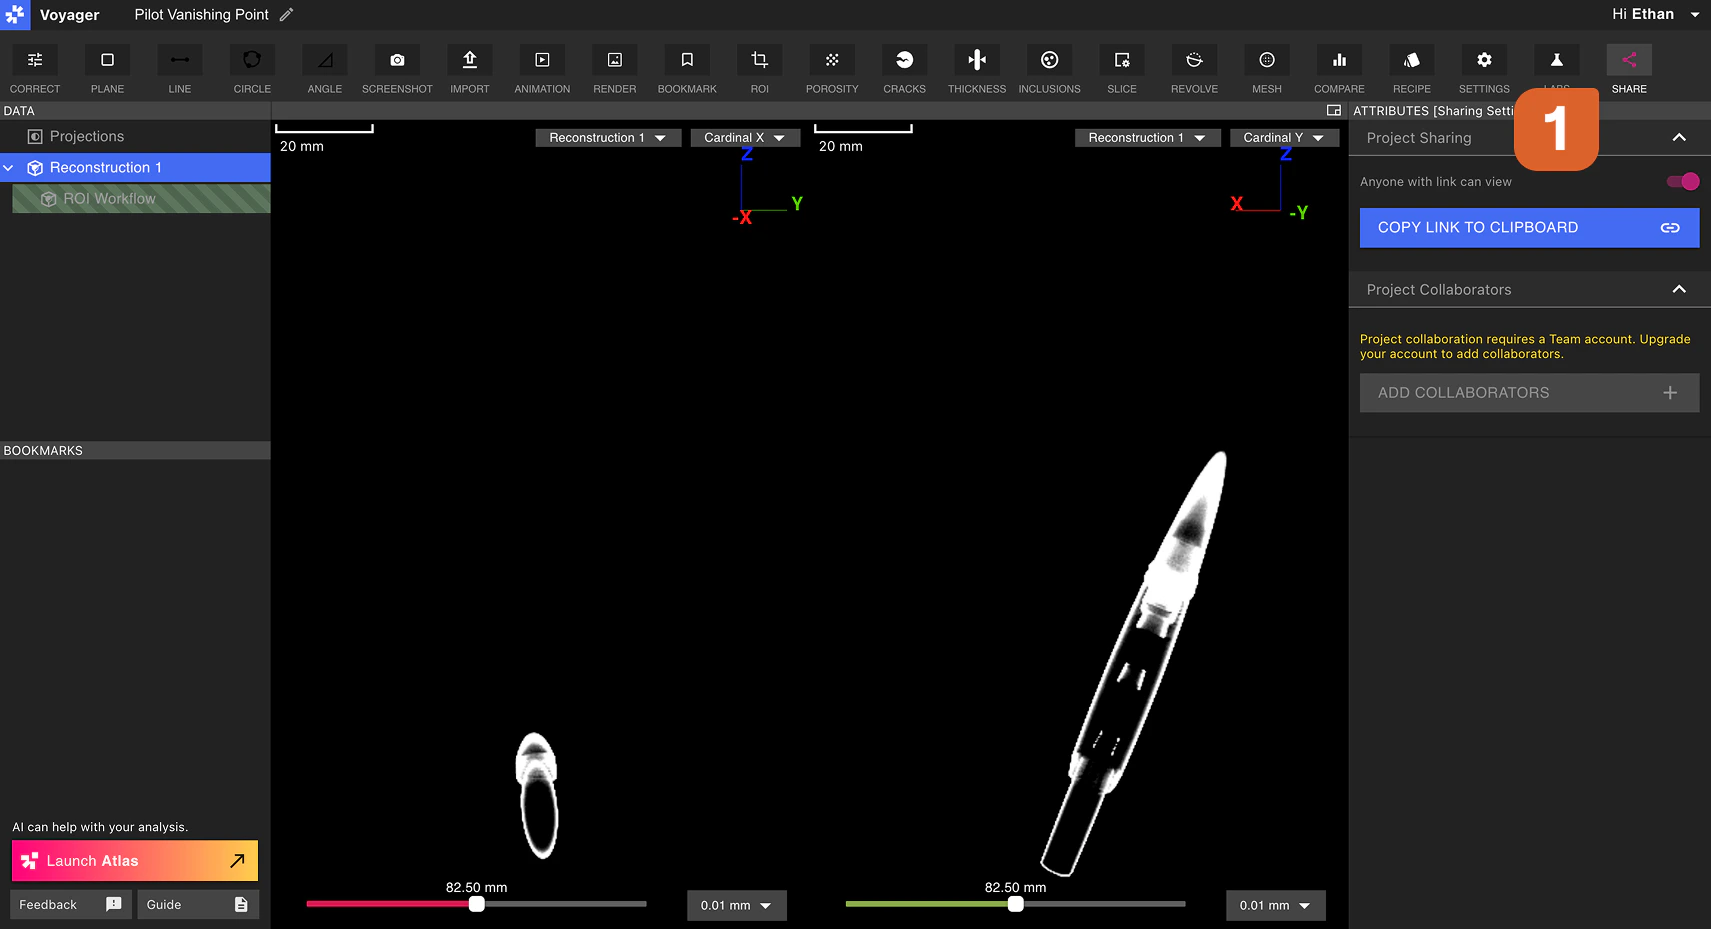The height and width of the screenshot is (929, 1711).
Task: Click COPY LINK TO CLIPBOARD
Action: (1528, 227)
